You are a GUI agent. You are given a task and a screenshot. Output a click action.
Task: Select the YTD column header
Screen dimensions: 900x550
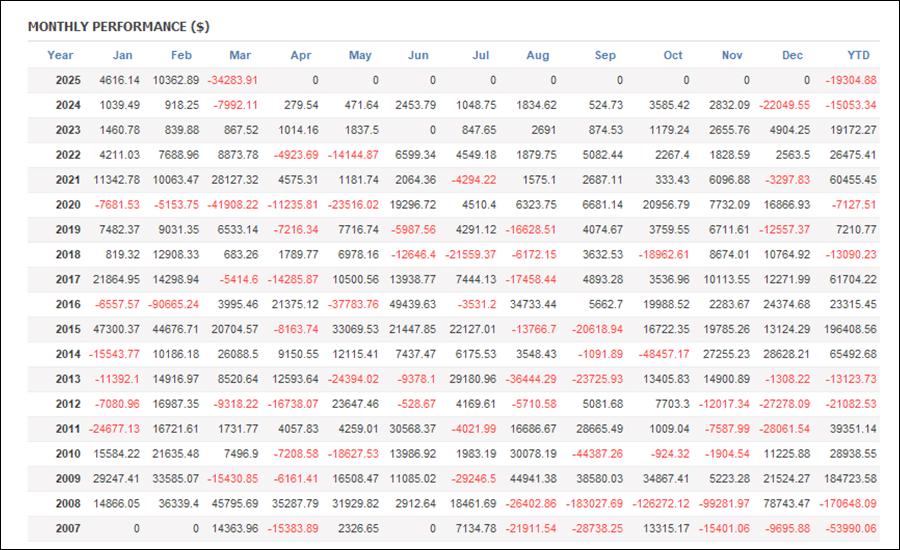pyautogui.click(x=858, y=55)
